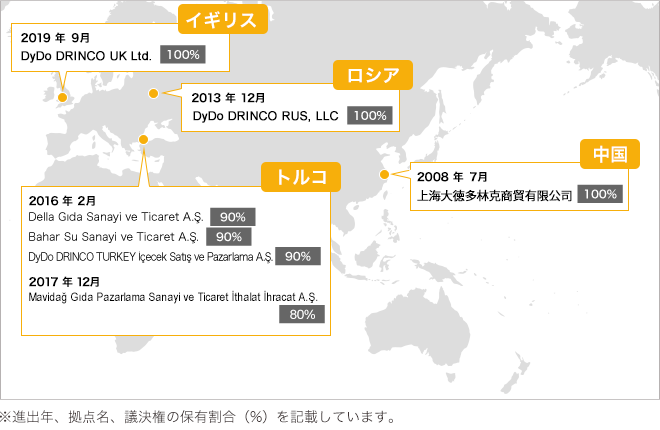Viewport: 660px width, 430px height.
Task: Select the 2013 年 12月 date
Action: click(x=228, y=98)
